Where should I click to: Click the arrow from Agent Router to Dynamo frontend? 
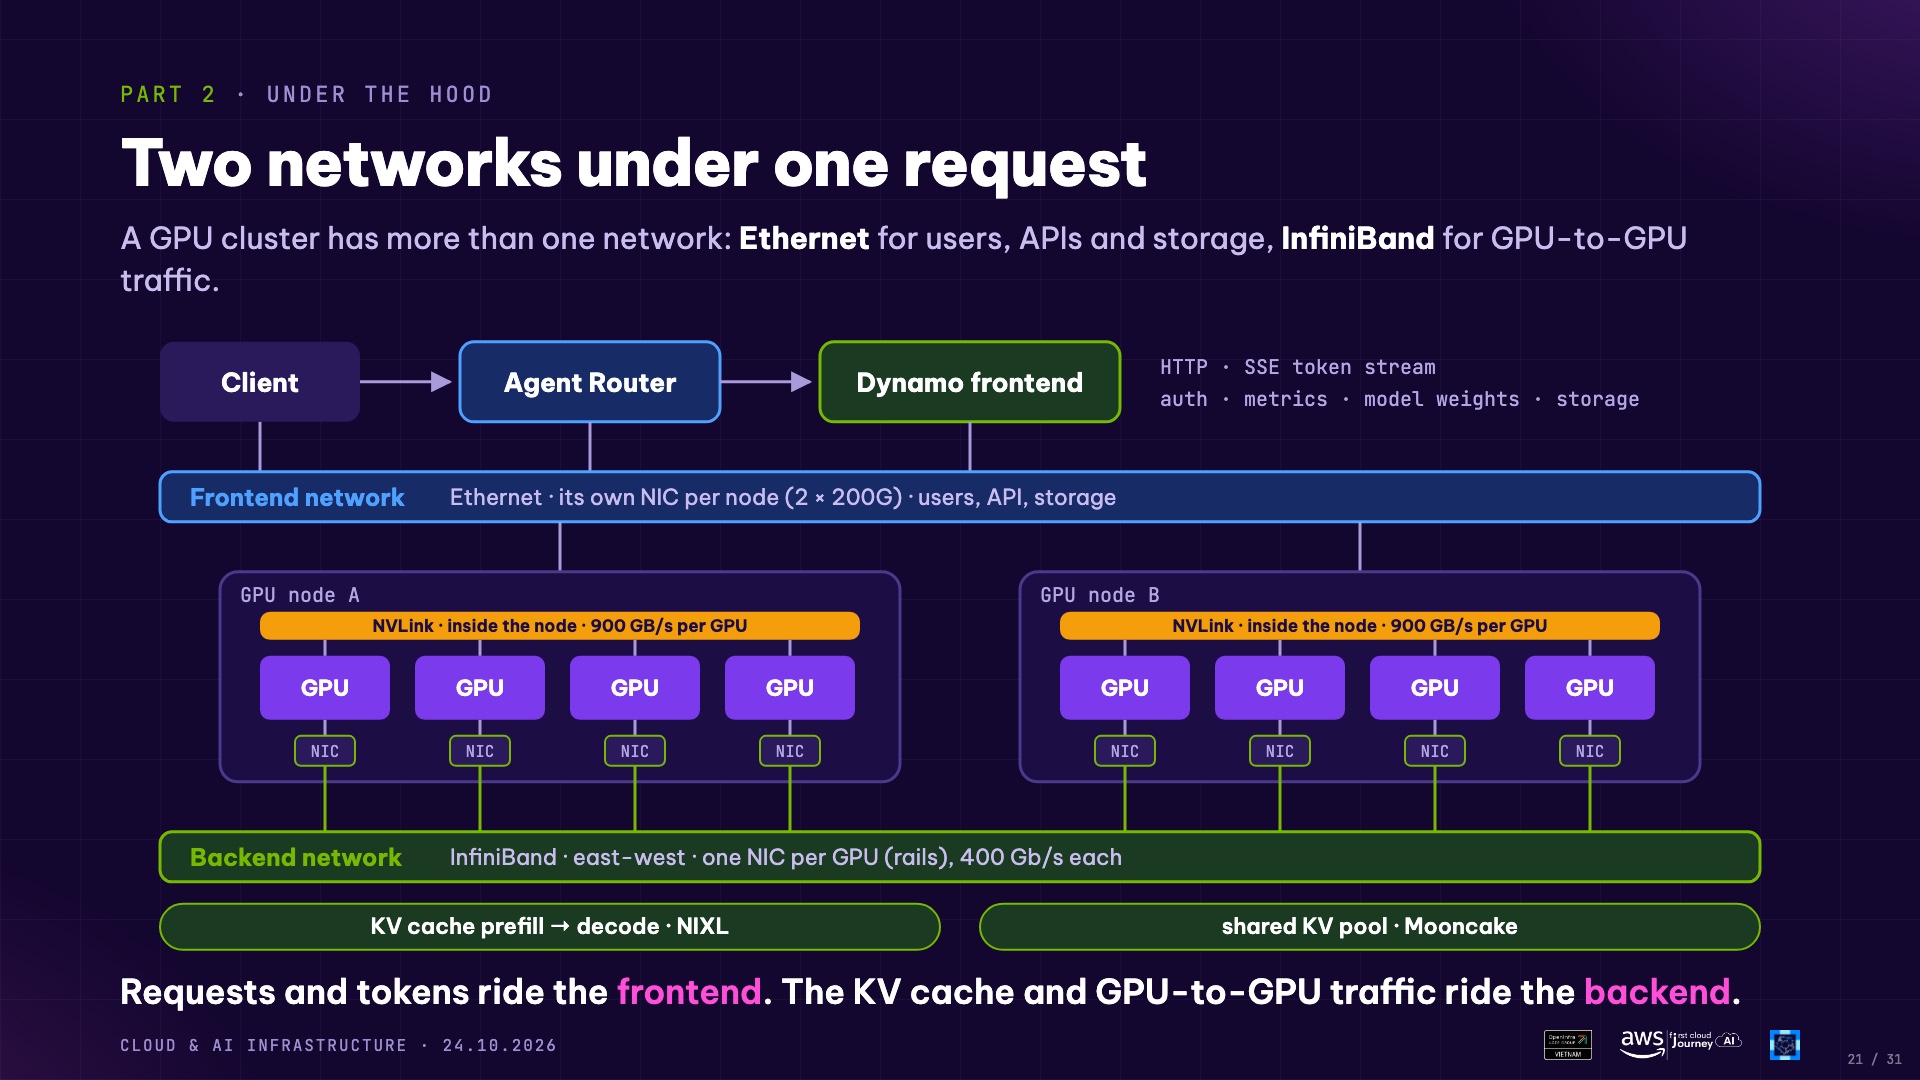coord(766,382)
